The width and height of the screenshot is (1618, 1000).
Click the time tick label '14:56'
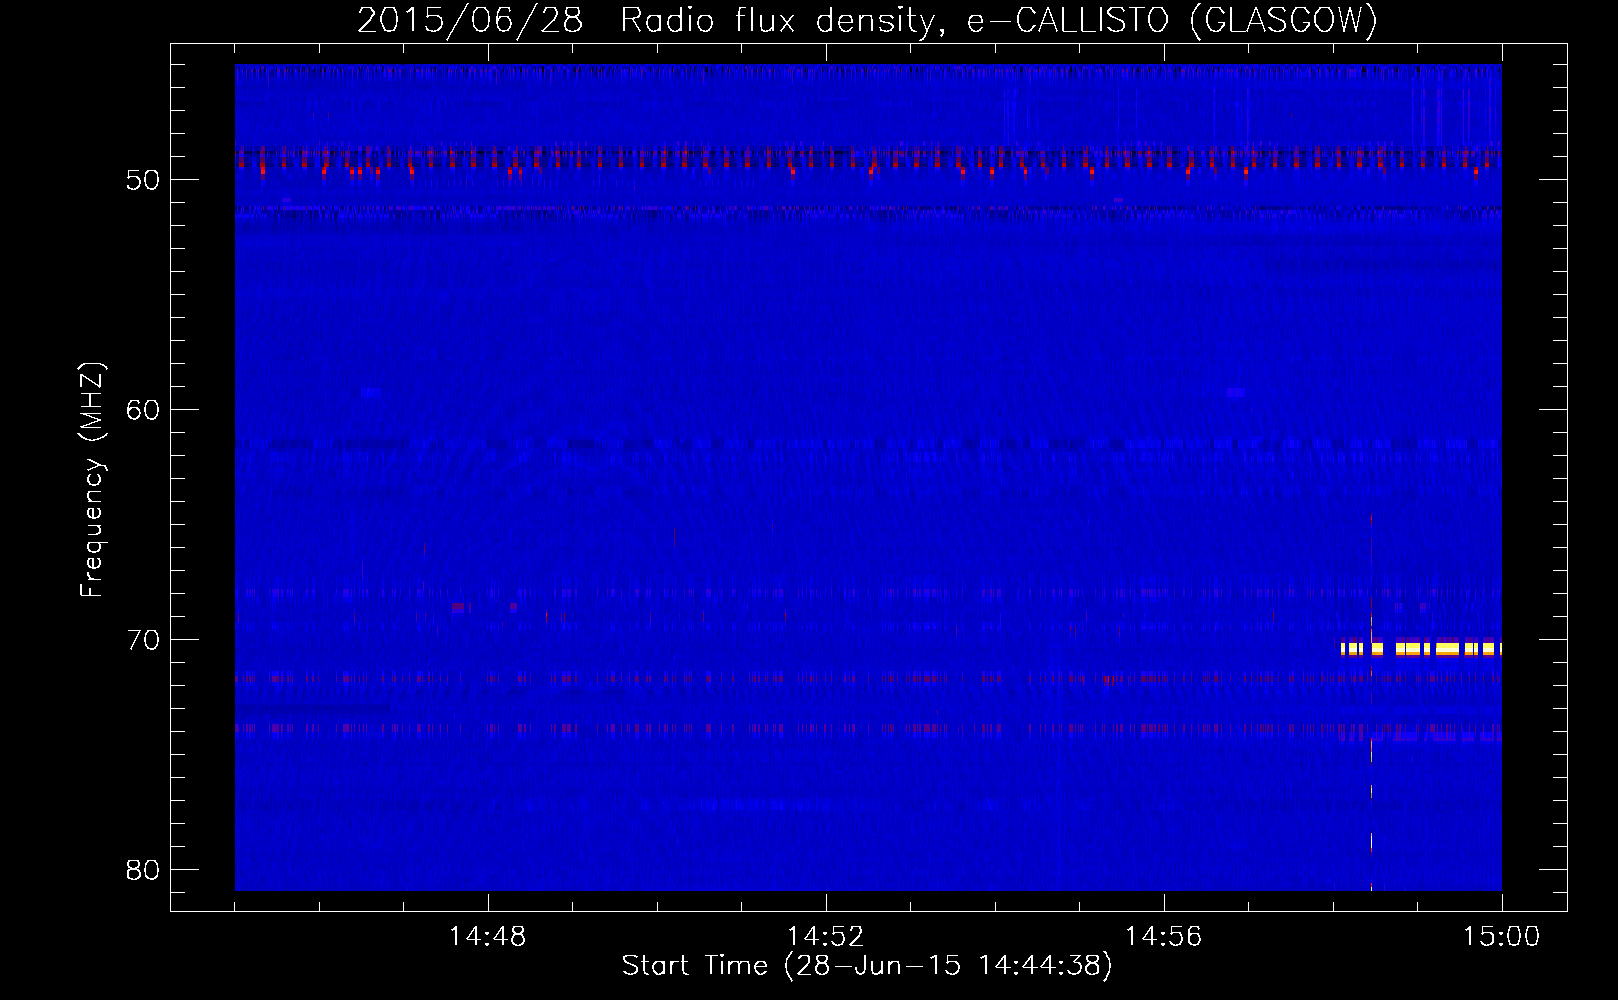click(1164, 937)
